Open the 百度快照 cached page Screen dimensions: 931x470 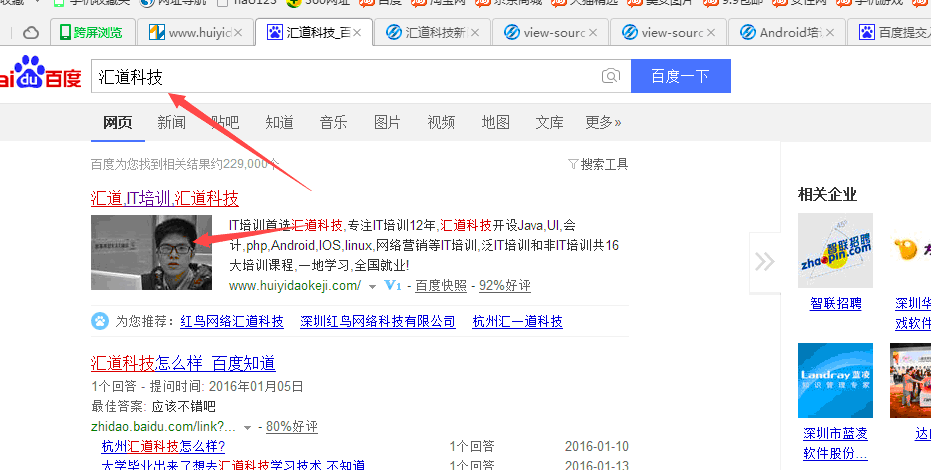pos(441,285)
